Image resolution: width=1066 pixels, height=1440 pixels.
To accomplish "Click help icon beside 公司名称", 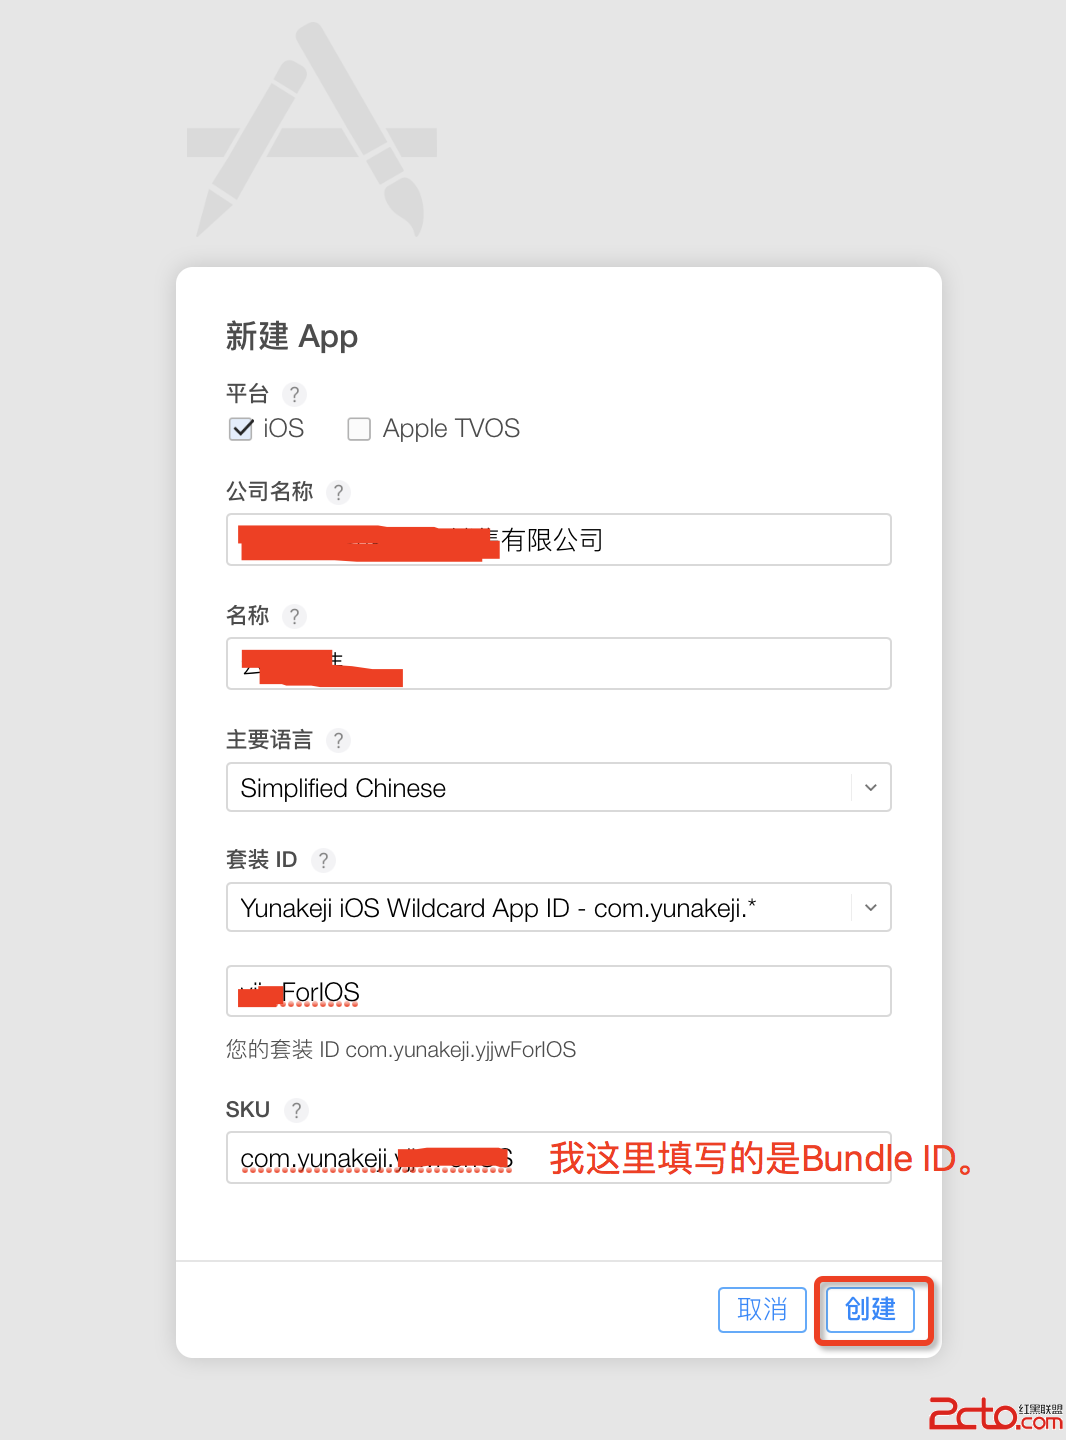I will pos(339,492).
